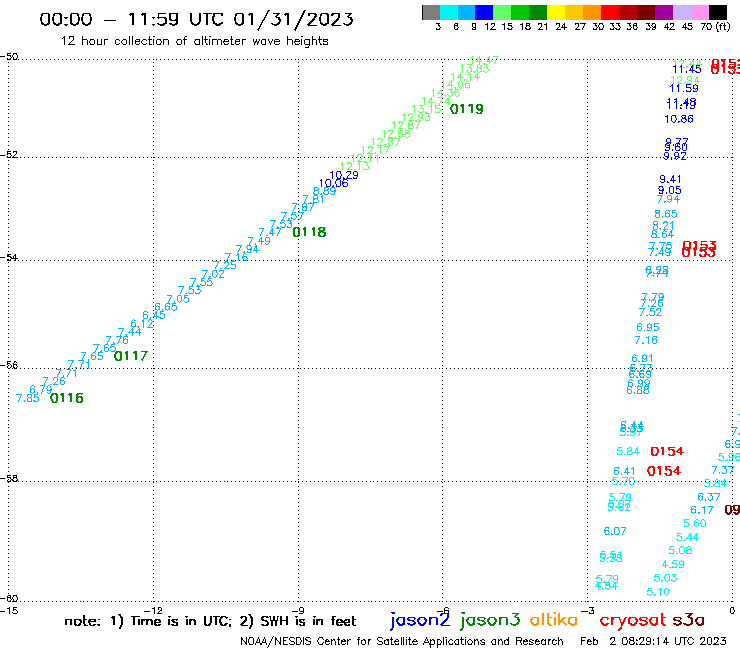Click the Feb 2 08:29:14 UTC 2023 timestamp
This screenshot has width=740, height=650.
tap(653, 641)
